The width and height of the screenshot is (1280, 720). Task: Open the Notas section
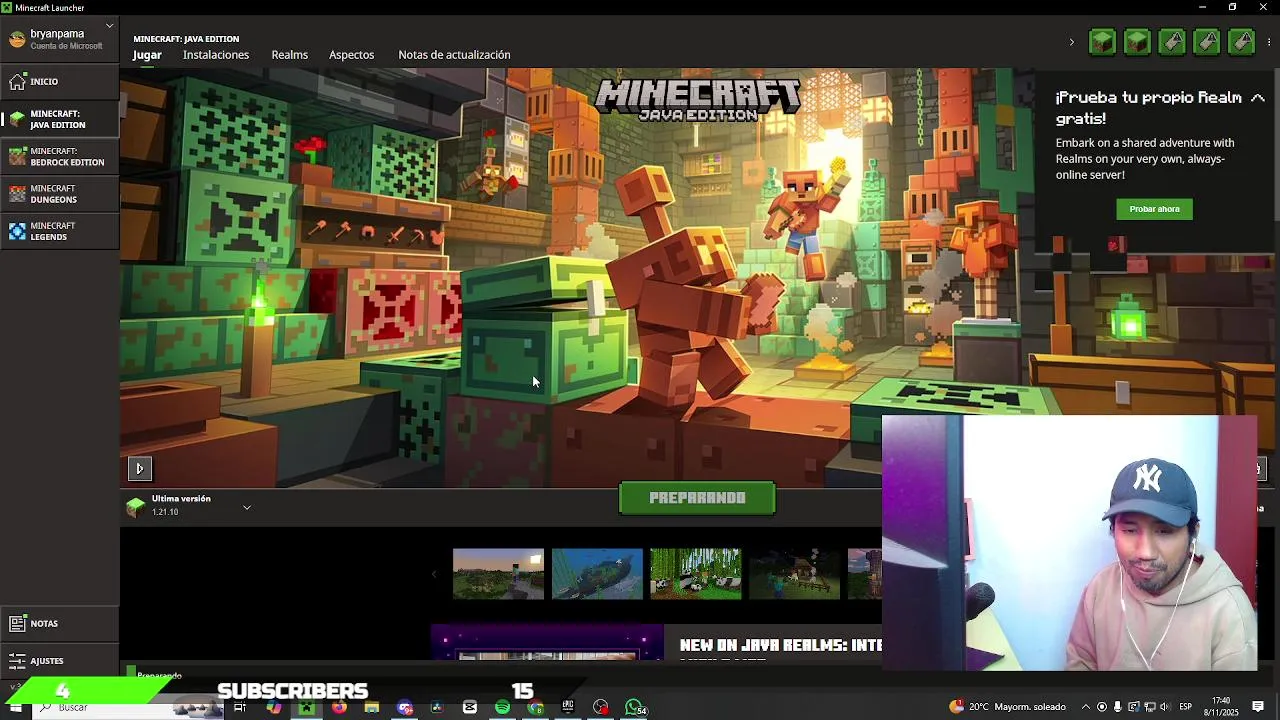[60, 623]
